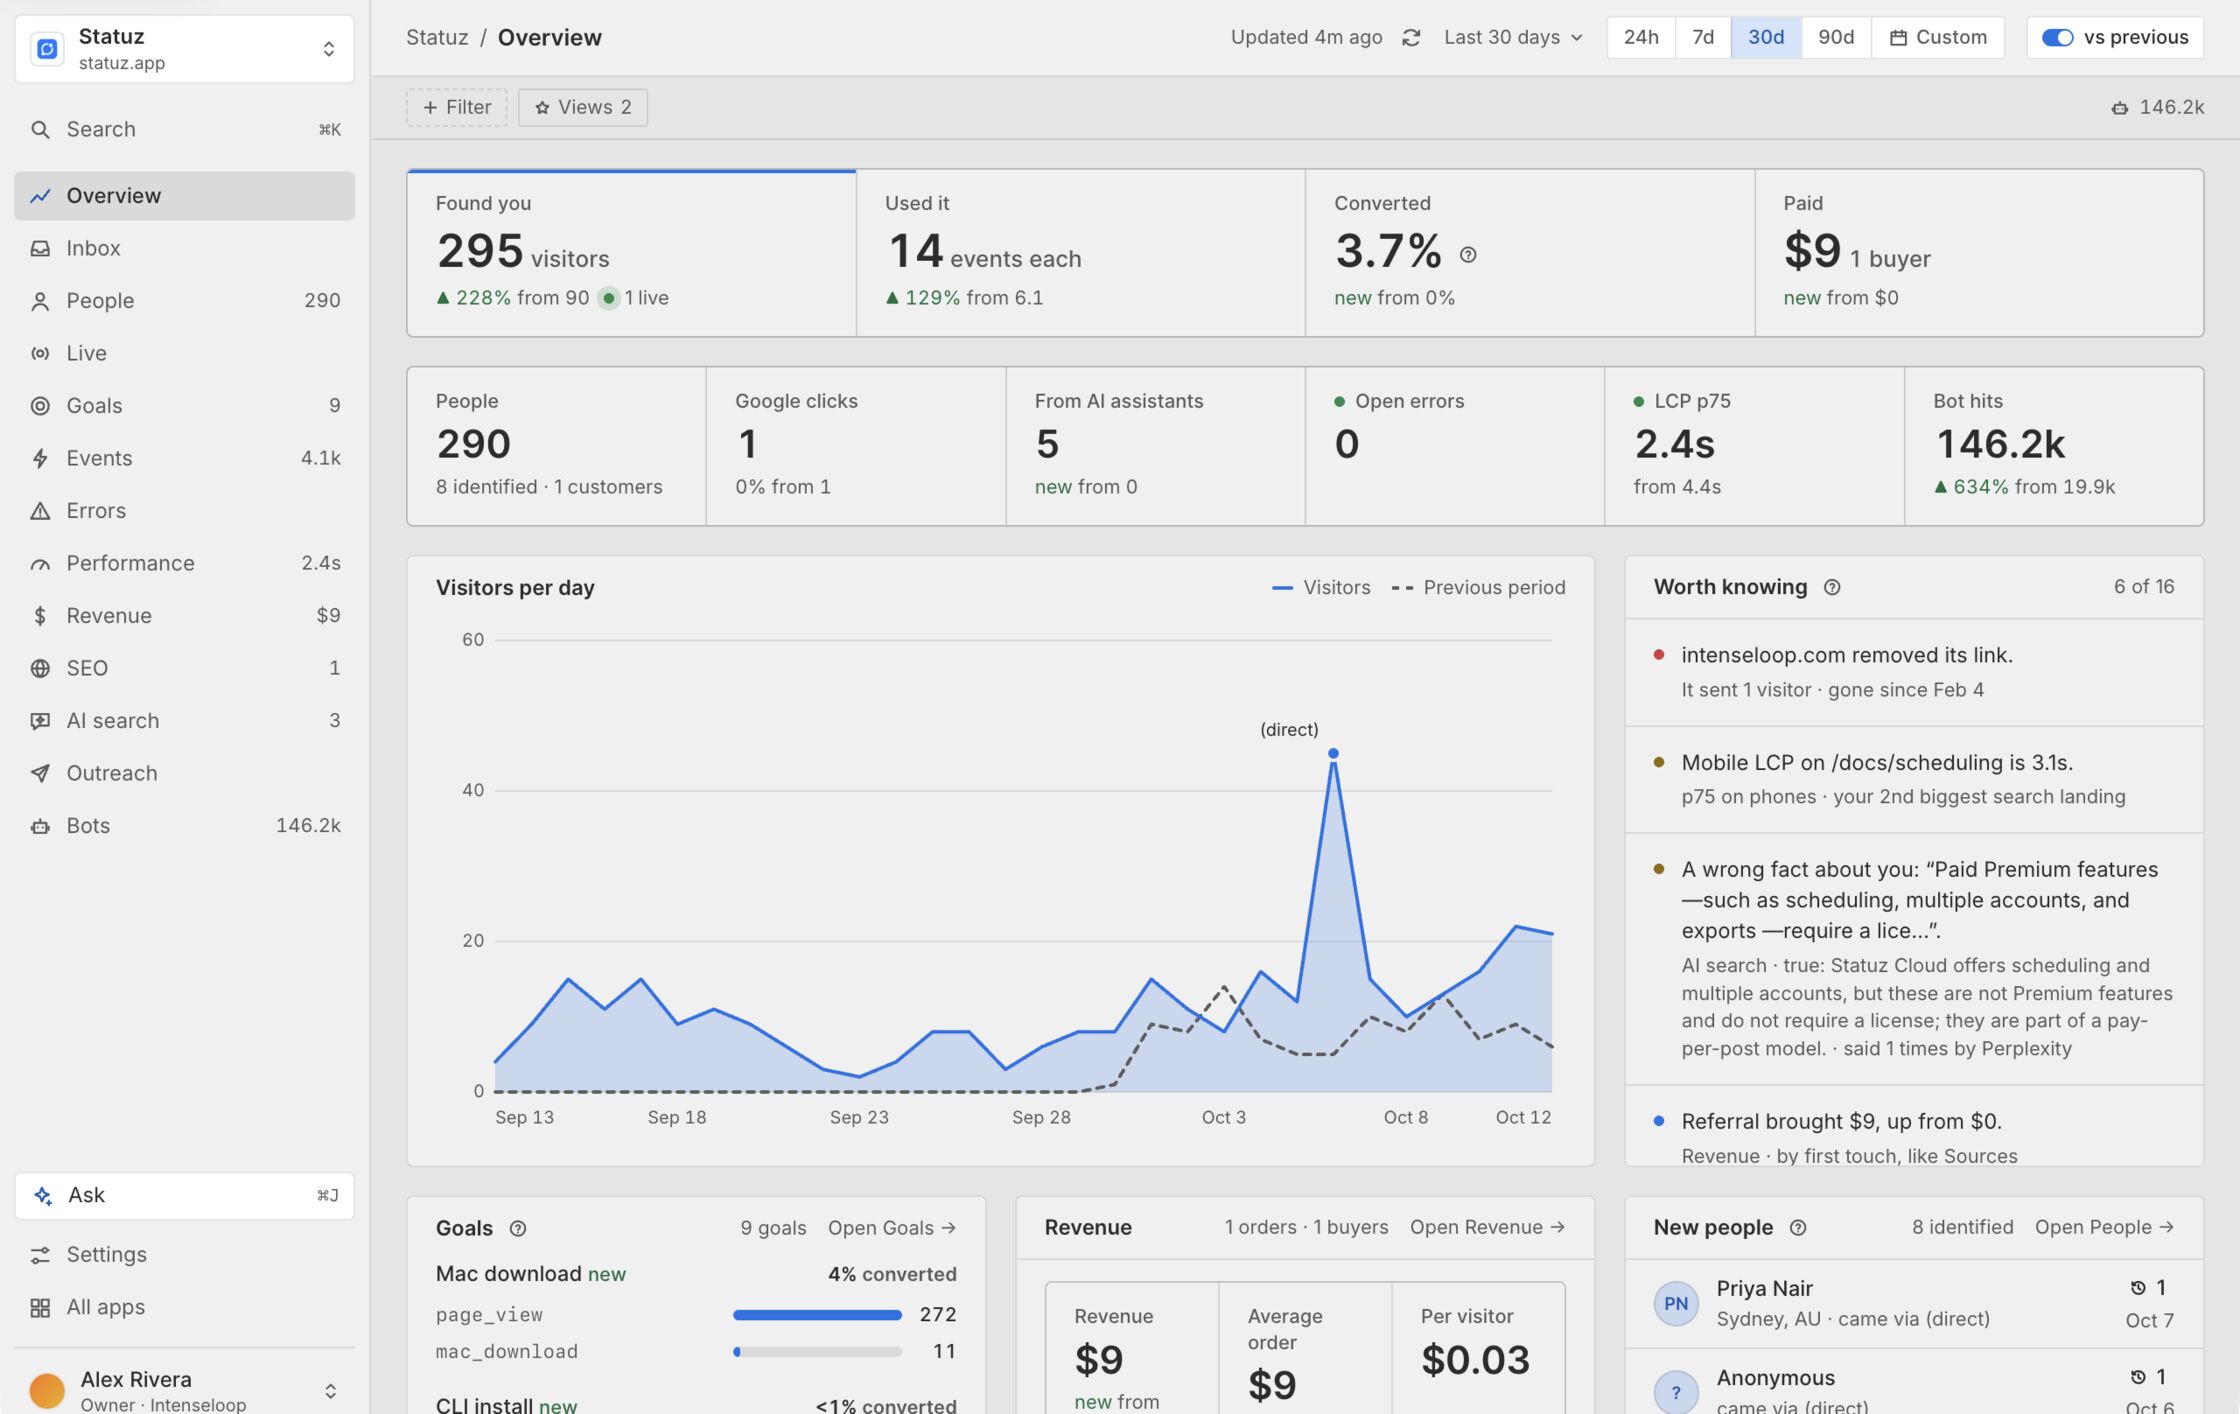The image size is (2240, 1414).
Task: Open Settings in the sidebar
Action: pos(185,1255)
